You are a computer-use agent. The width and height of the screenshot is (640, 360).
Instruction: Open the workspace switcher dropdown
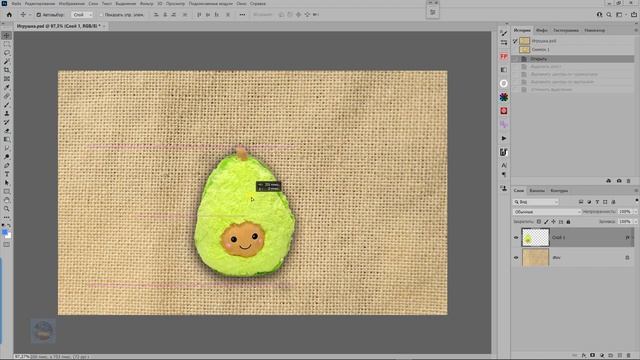(x=620, y=15)
